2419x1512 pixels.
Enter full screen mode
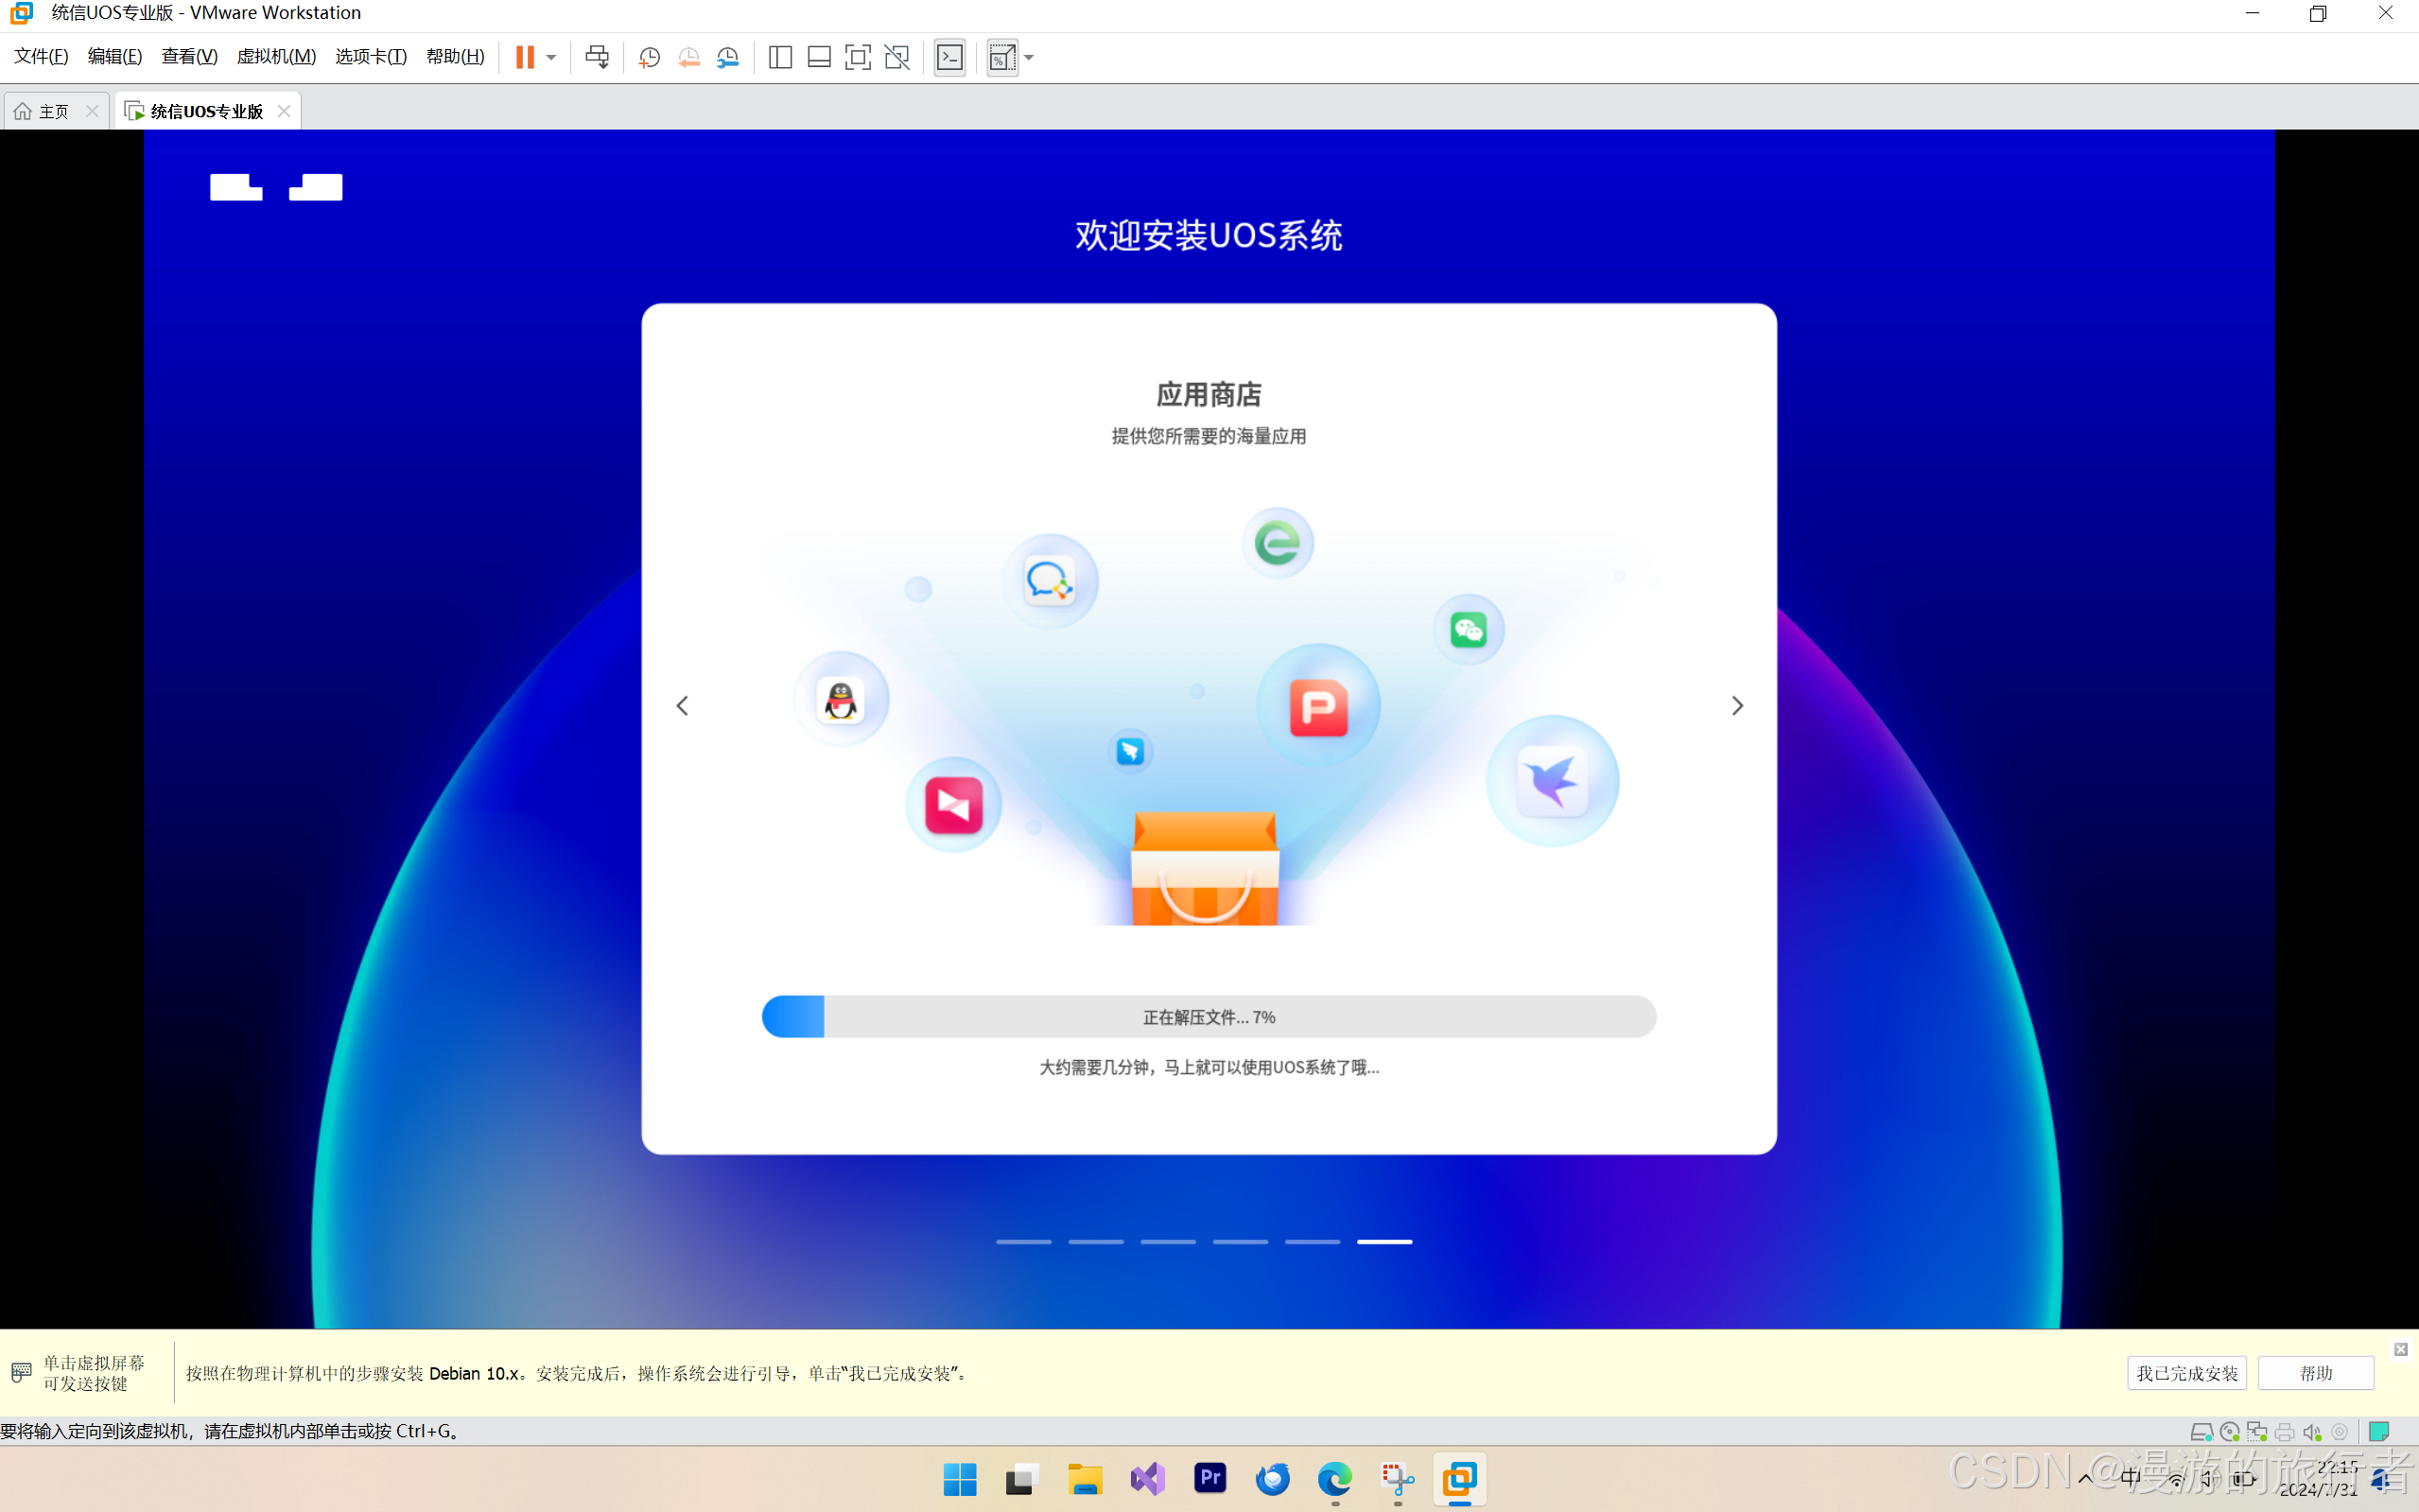858,57
